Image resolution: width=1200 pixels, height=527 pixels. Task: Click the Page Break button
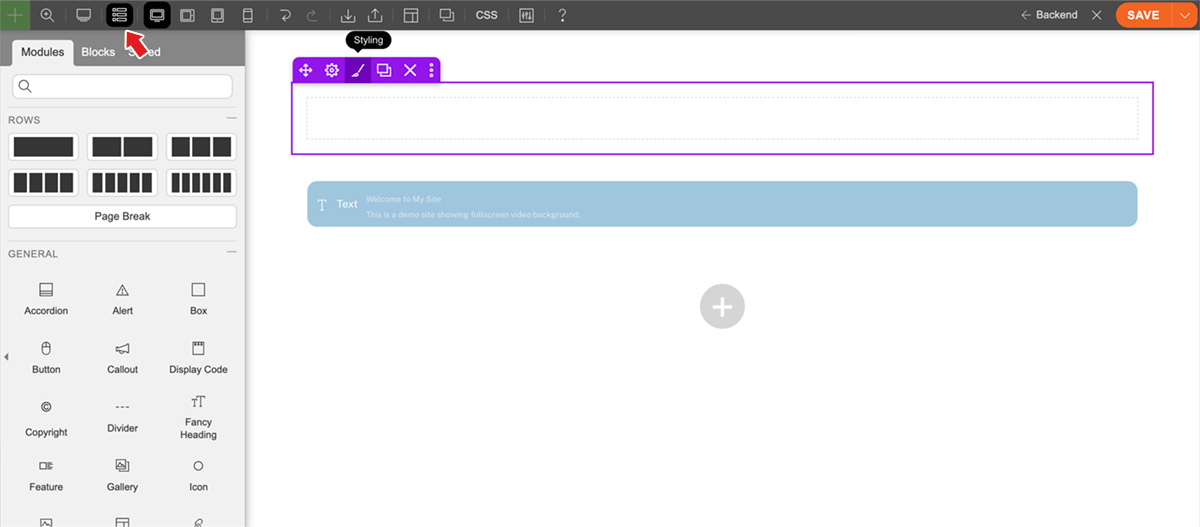click(x=122, y=216)
